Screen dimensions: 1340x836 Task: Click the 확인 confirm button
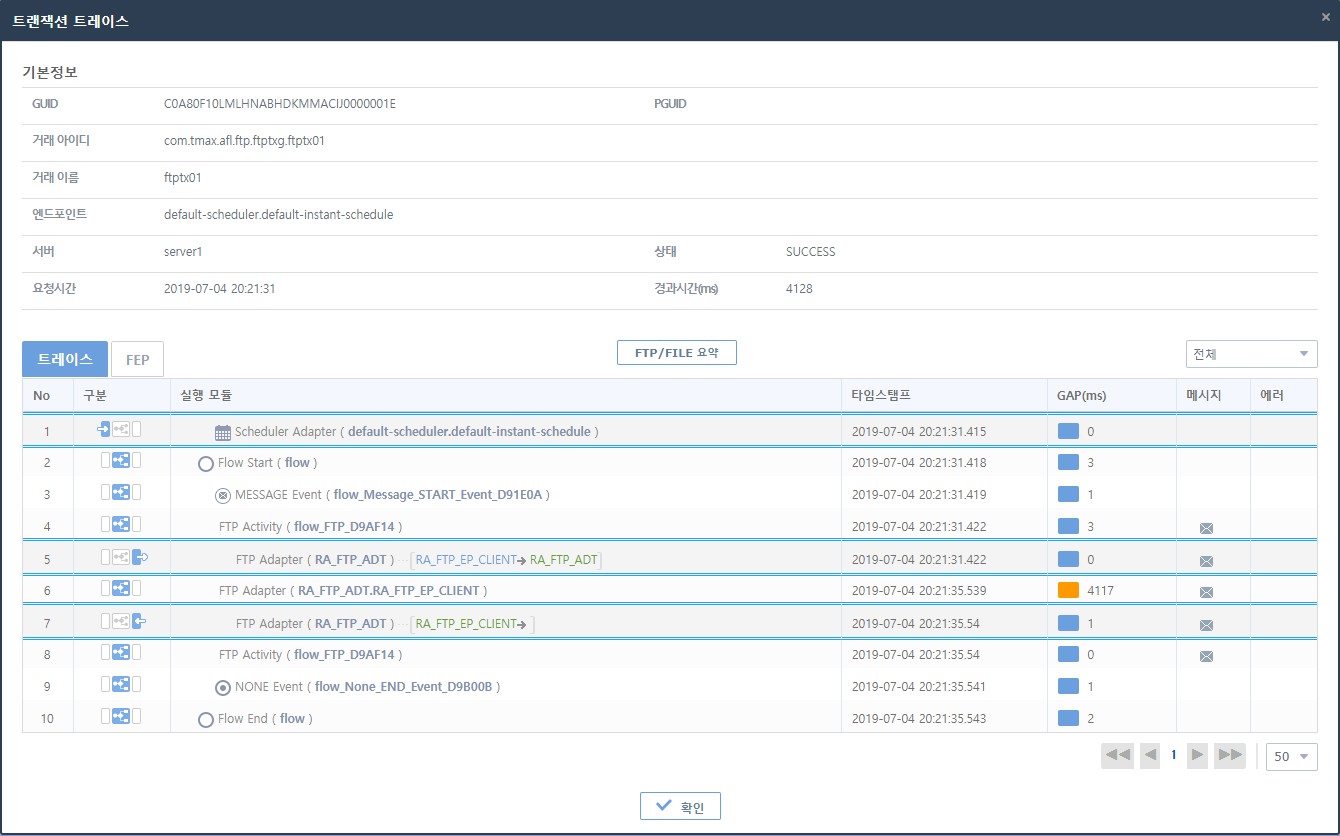click(x=680, y=806)
